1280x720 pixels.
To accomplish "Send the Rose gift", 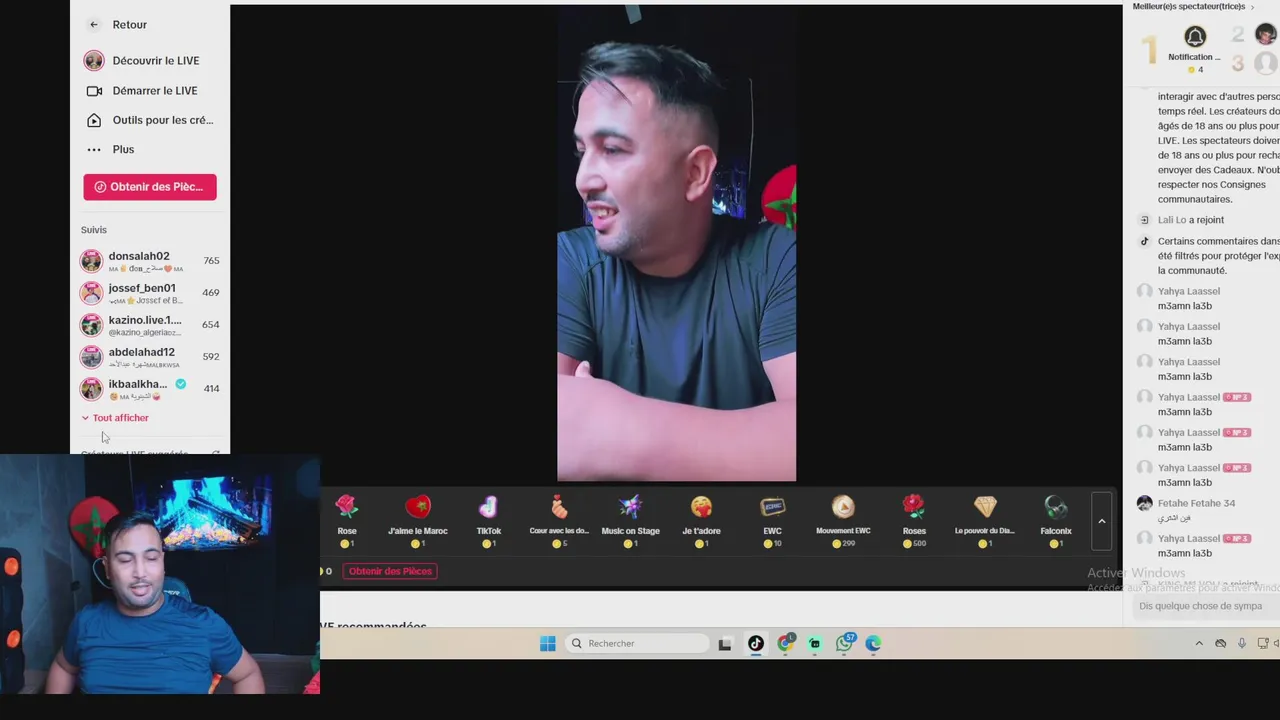I will (x=347, y=521).
